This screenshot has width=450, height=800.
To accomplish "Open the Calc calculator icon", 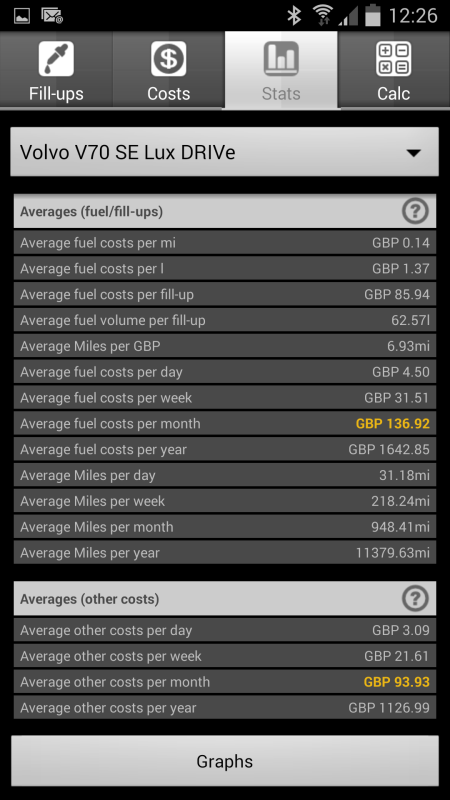I will point(393,59).
